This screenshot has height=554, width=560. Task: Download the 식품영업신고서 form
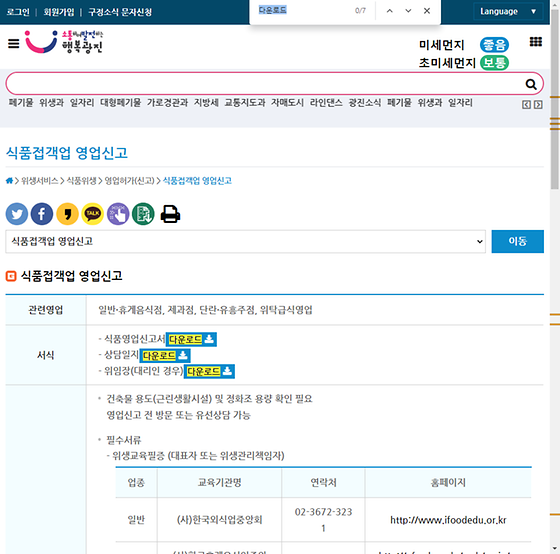coord(191,339)
